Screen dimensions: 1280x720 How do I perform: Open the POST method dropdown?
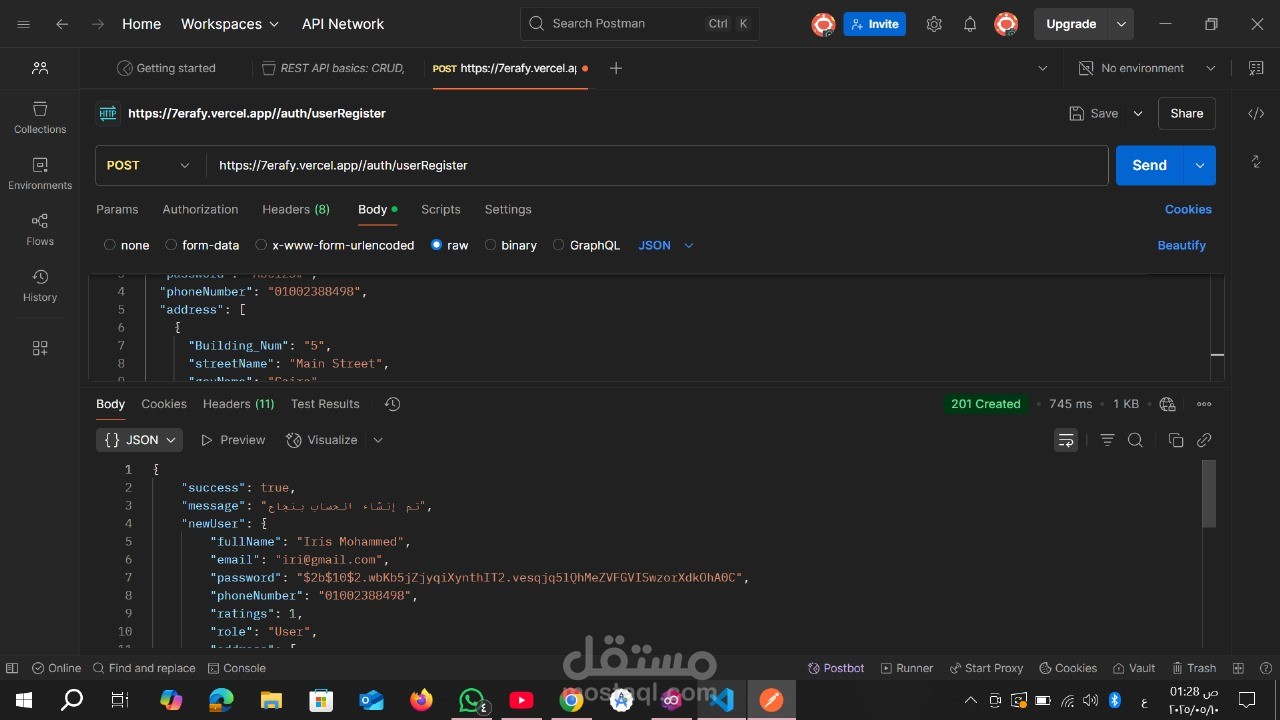click(147, 165)
